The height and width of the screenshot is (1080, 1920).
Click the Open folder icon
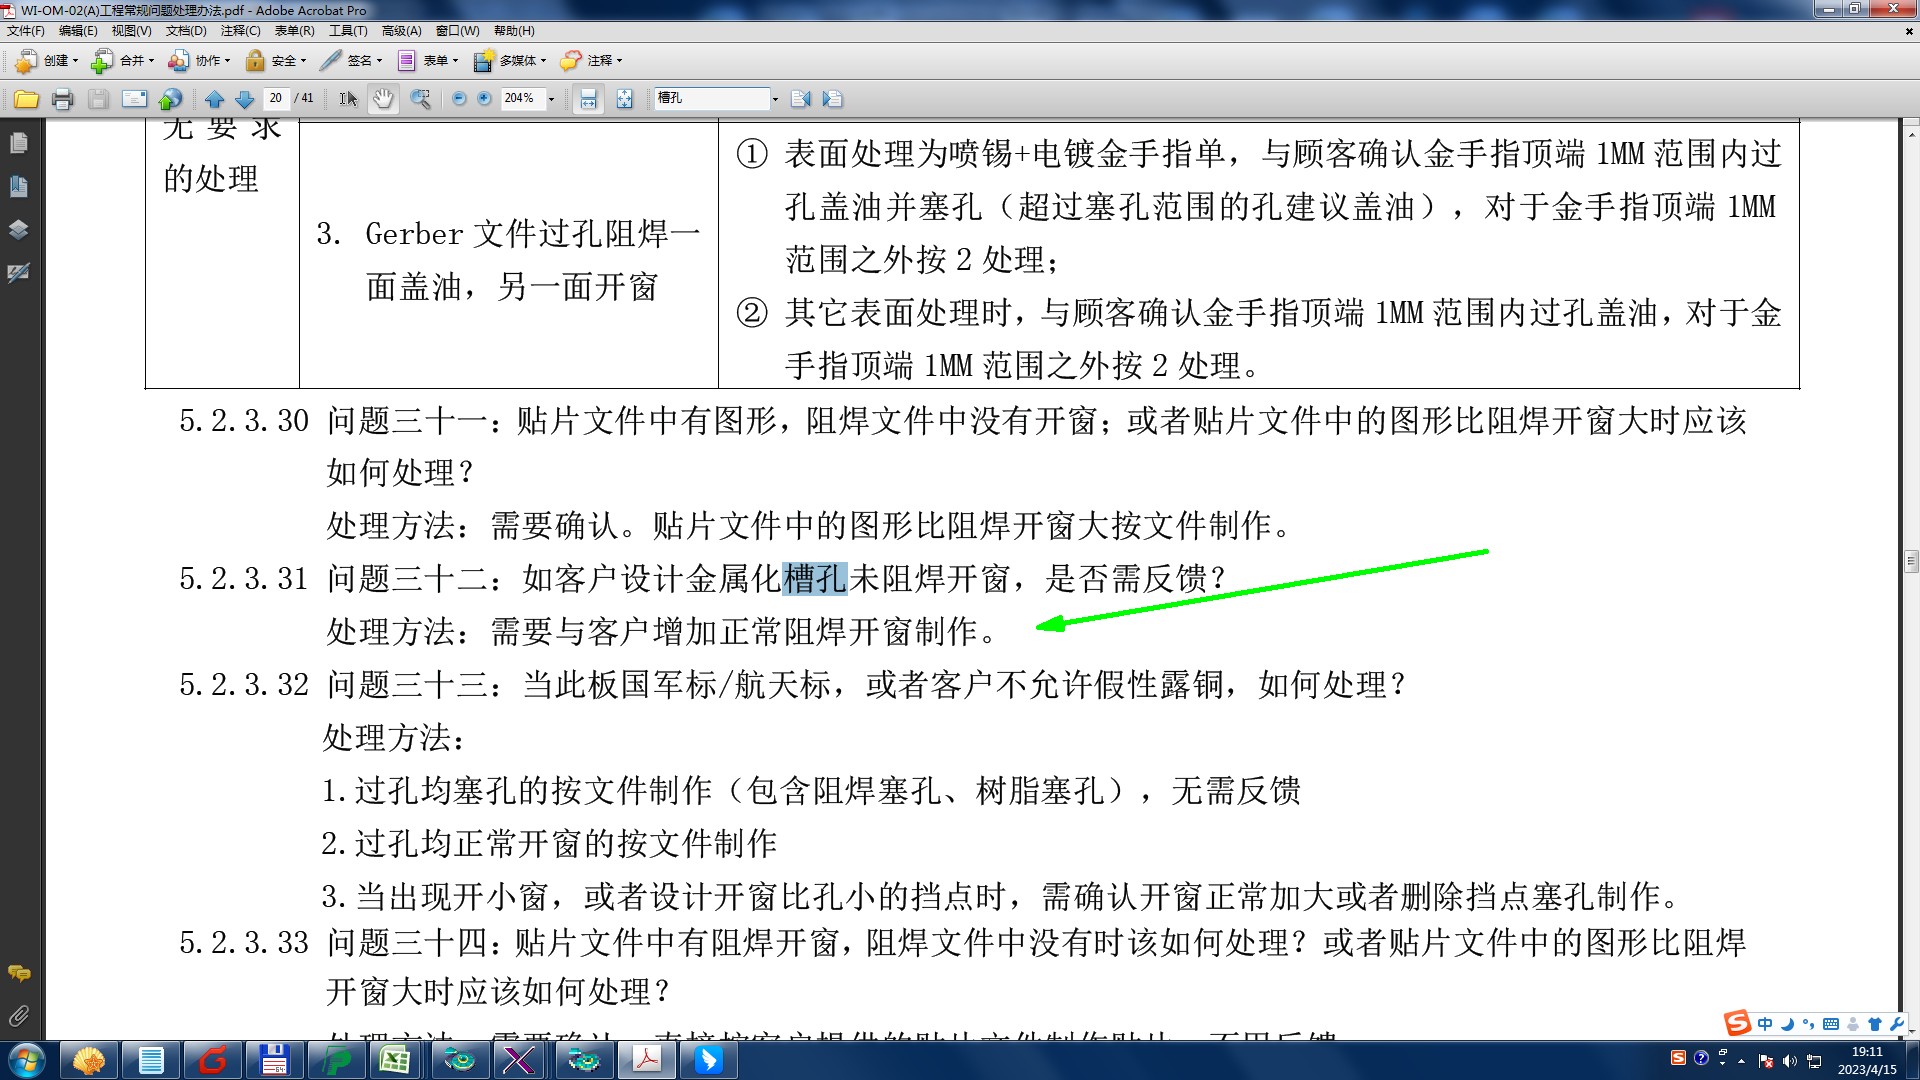coord(27,99)
